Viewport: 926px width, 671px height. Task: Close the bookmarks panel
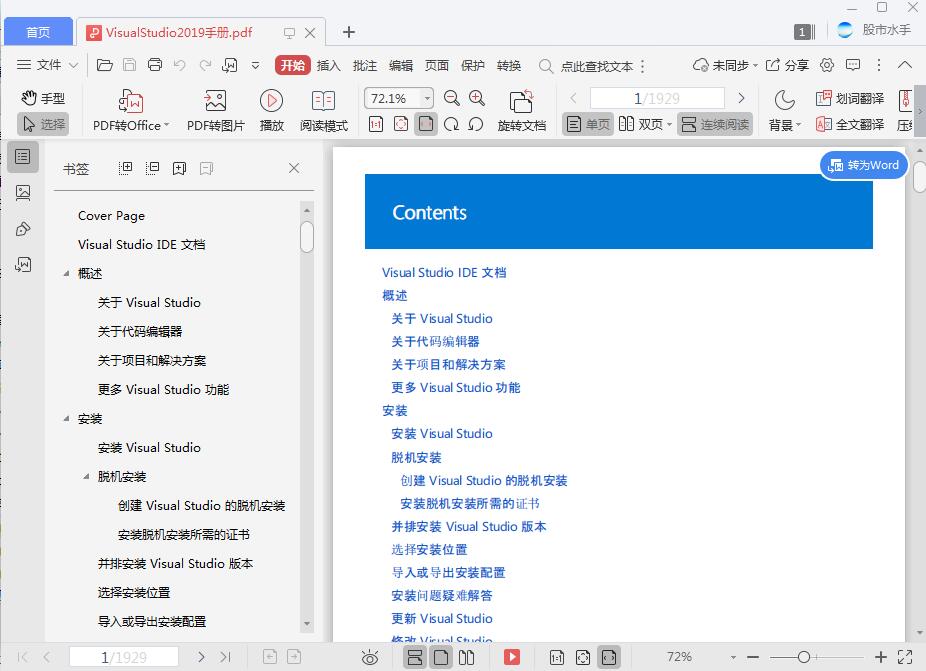(x=294, y=168)
